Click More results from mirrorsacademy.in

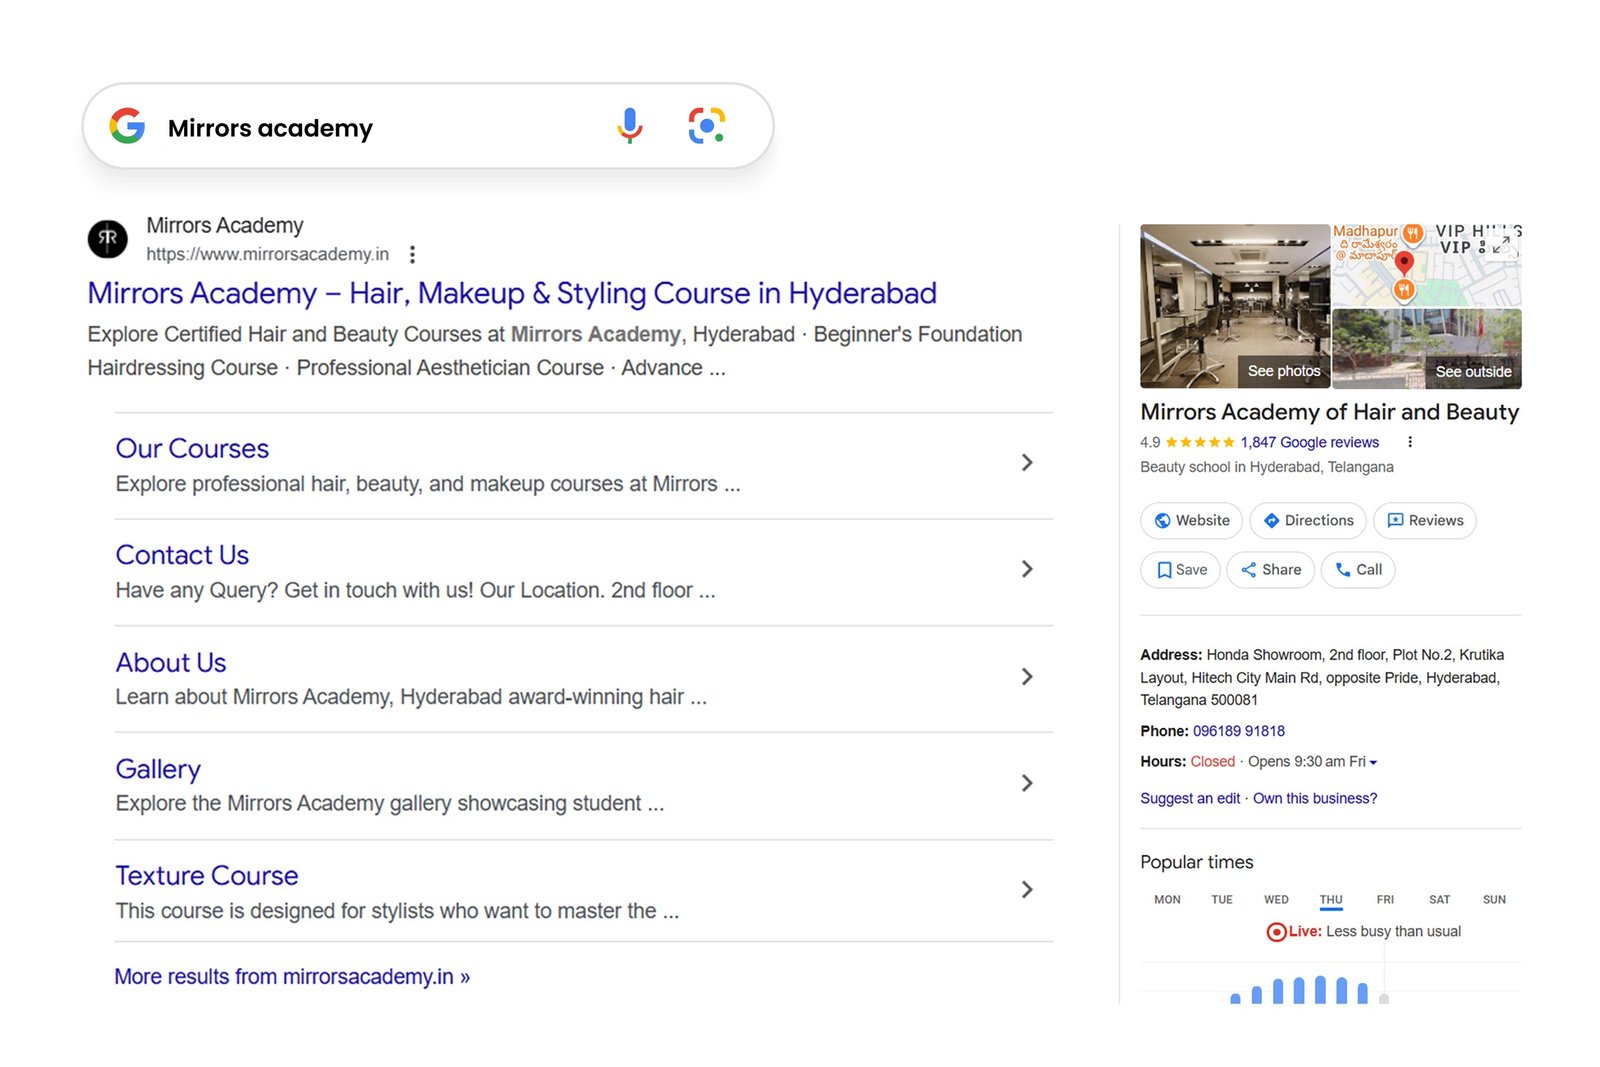tap(292, 976)
